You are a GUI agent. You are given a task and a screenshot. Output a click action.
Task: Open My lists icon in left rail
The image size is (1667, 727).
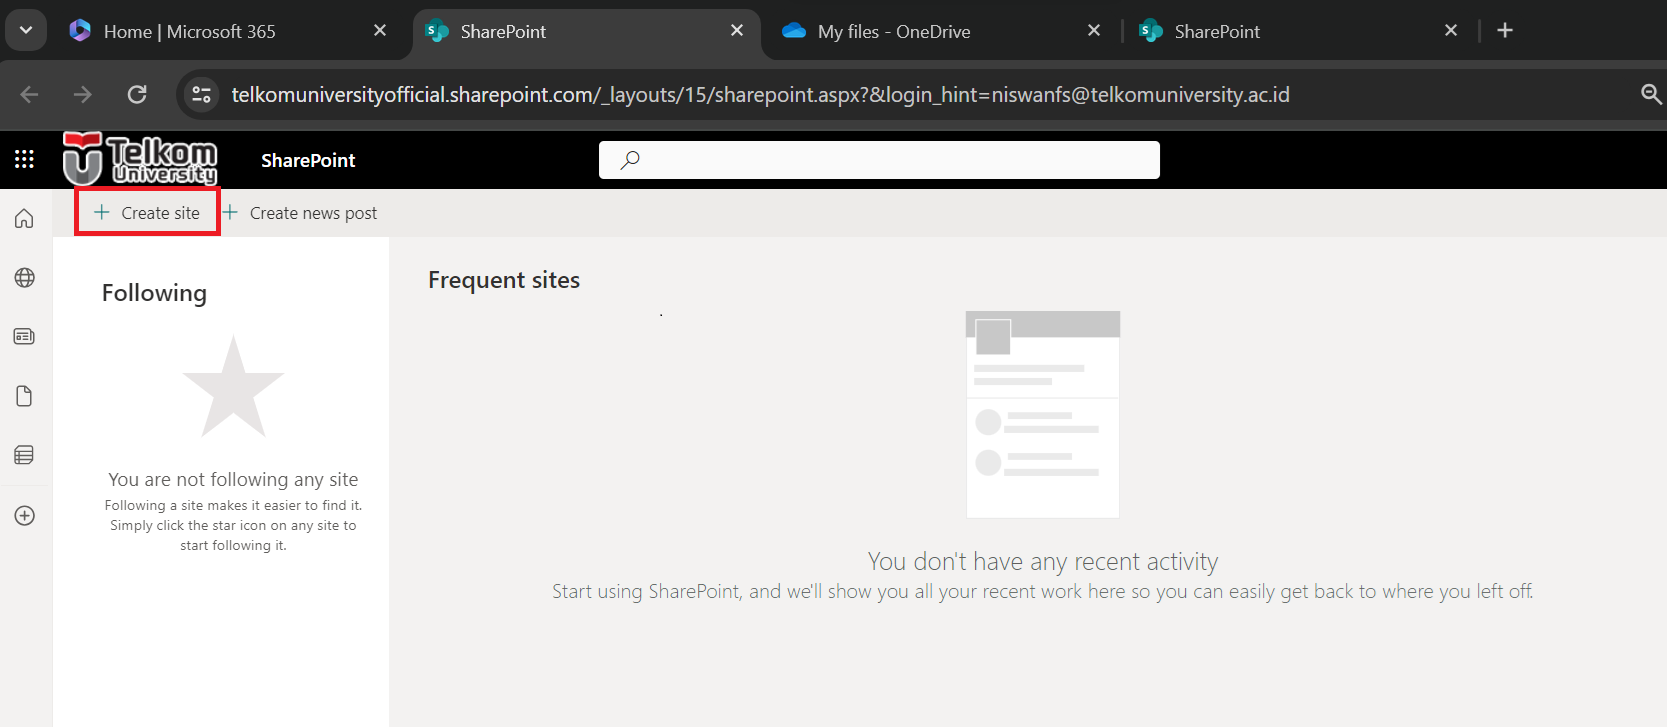coord(25,455)
